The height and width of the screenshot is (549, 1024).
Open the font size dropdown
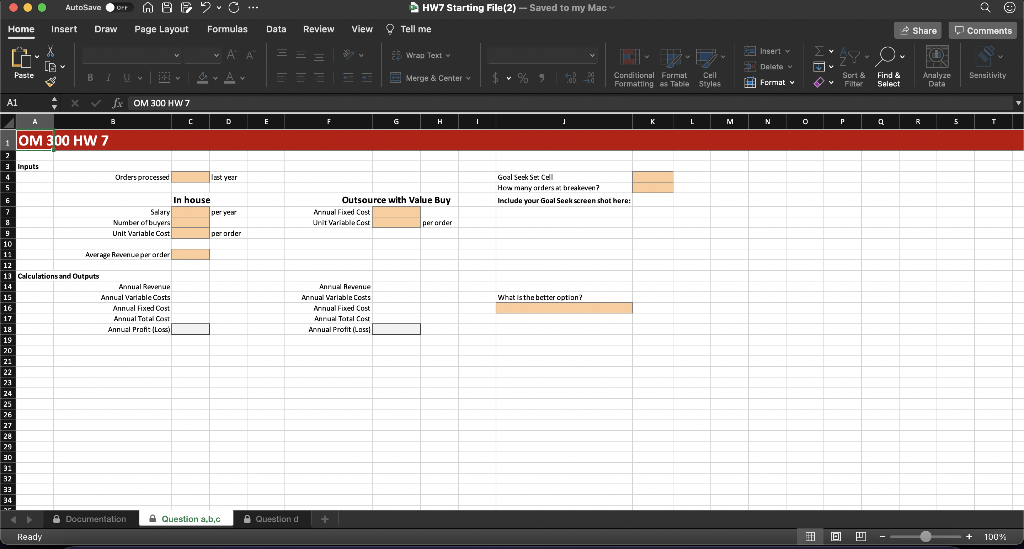pos(216,55)
